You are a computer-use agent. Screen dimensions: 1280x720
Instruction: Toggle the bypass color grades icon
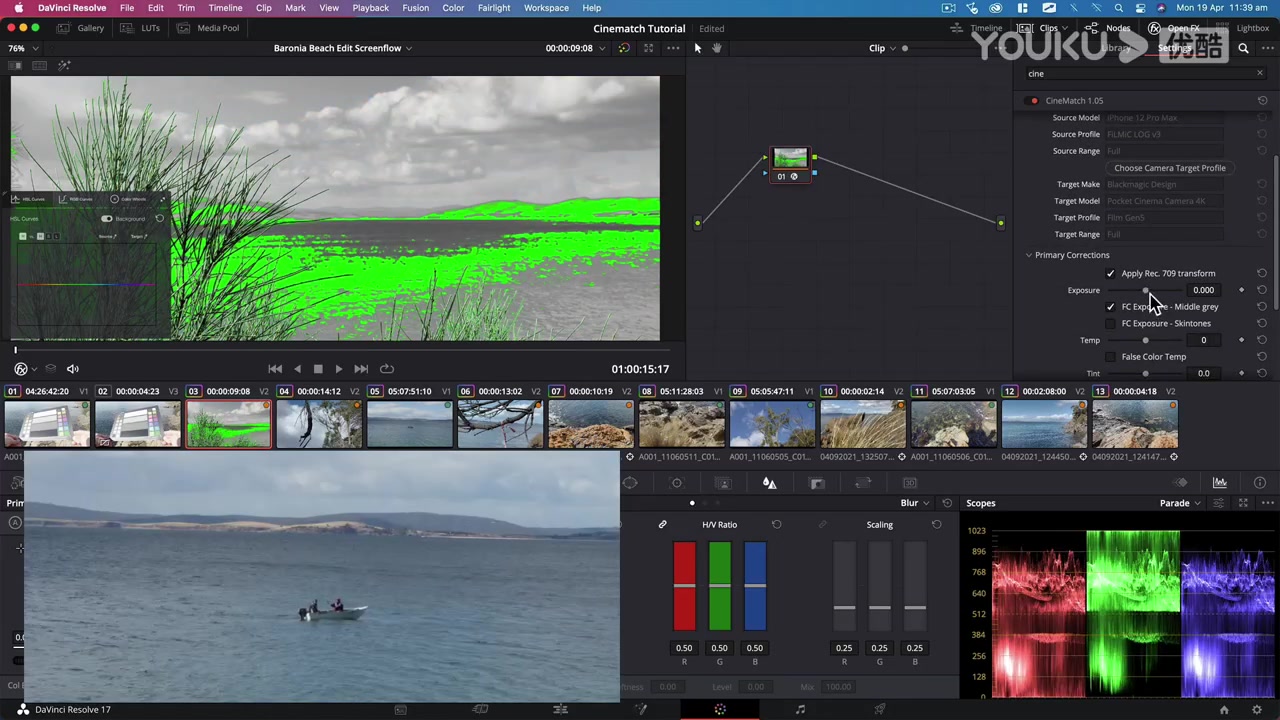pos(624,48)
